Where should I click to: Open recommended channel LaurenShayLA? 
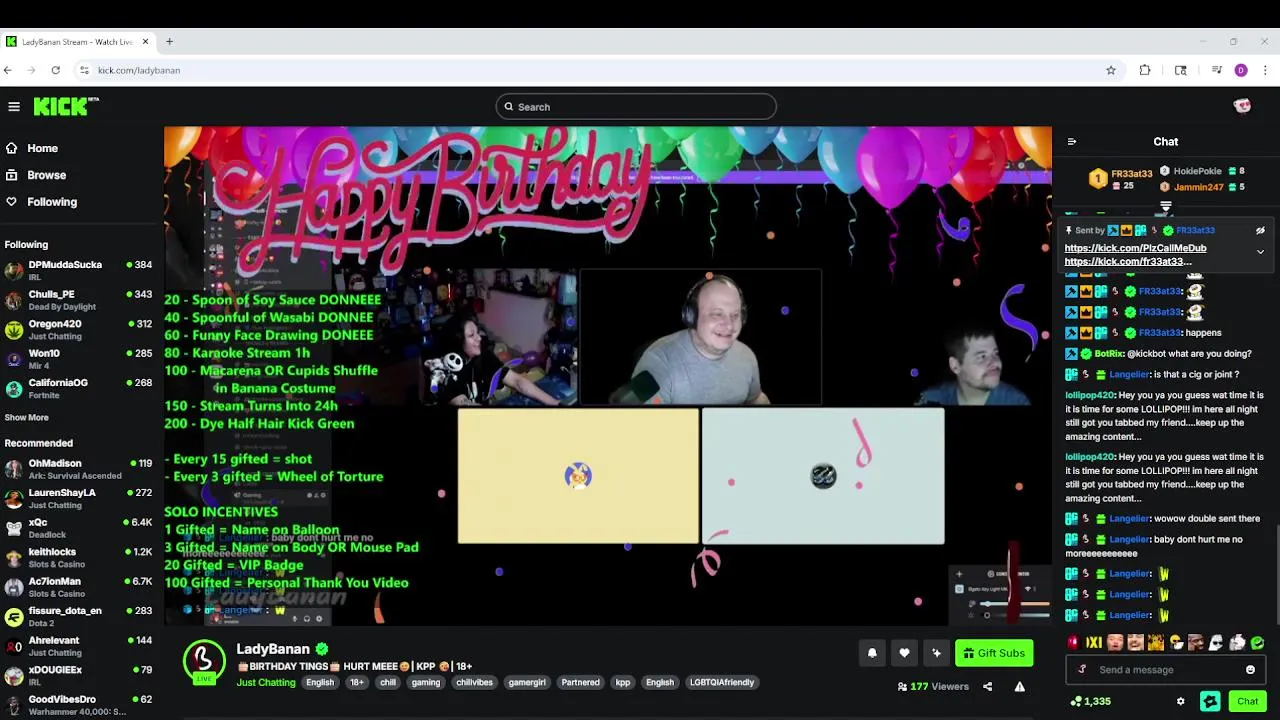pyautogui.click(x=80, y=498)
